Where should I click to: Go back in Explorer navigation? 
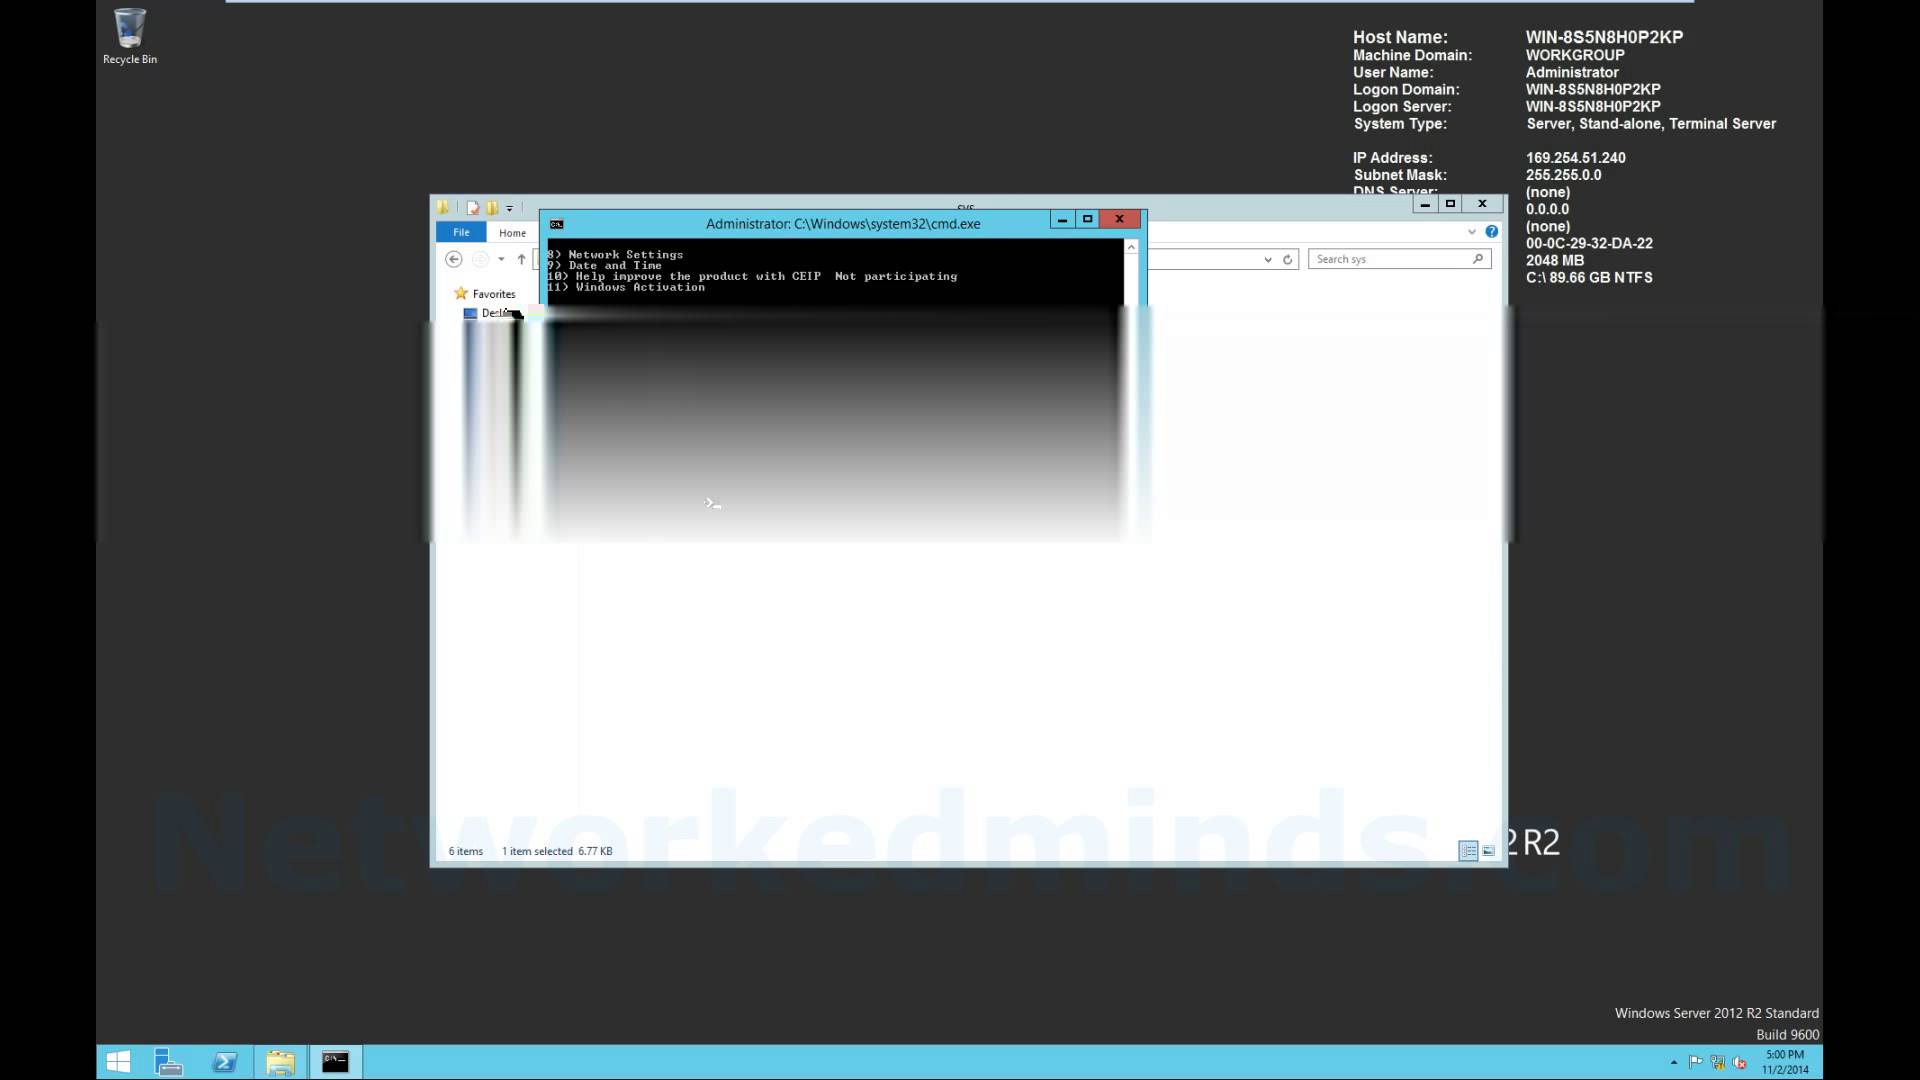(x=453, y=259)
